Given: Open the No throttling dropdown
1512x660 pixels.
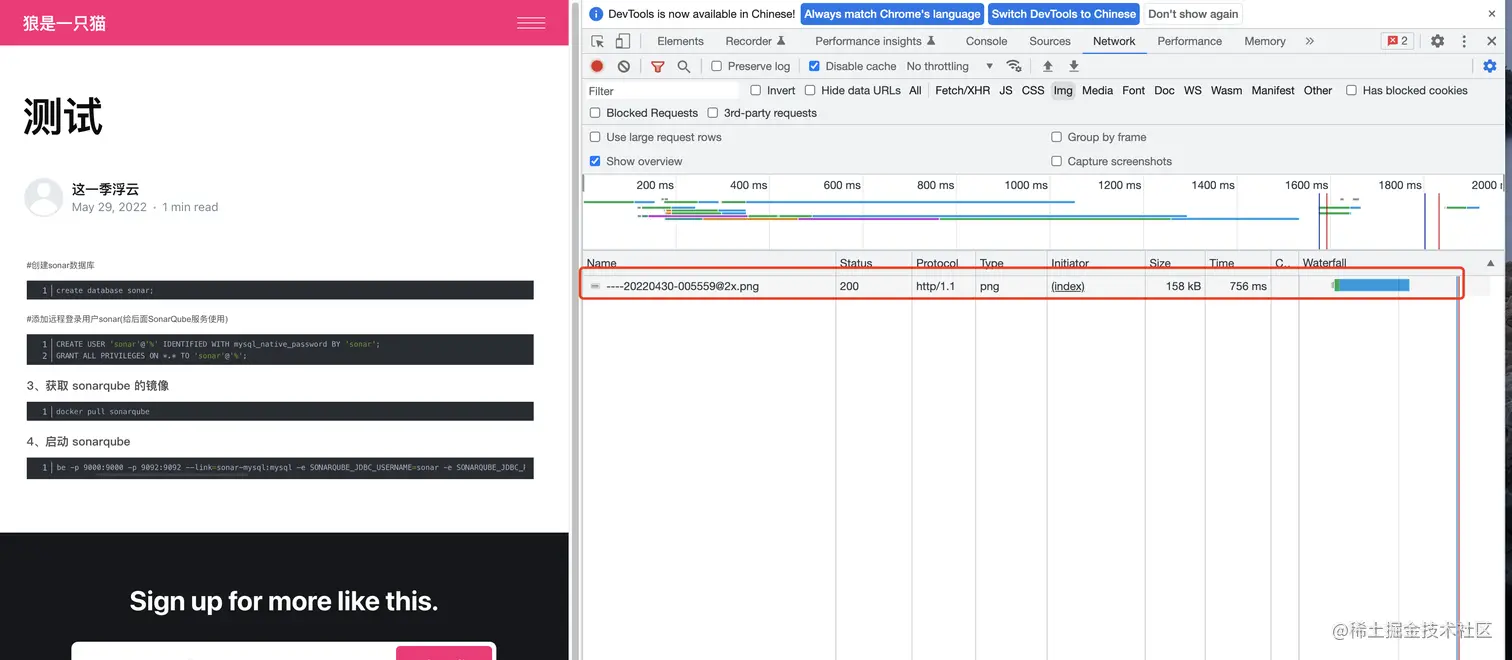Looking at the screenshot, I should tap(949, 66).
